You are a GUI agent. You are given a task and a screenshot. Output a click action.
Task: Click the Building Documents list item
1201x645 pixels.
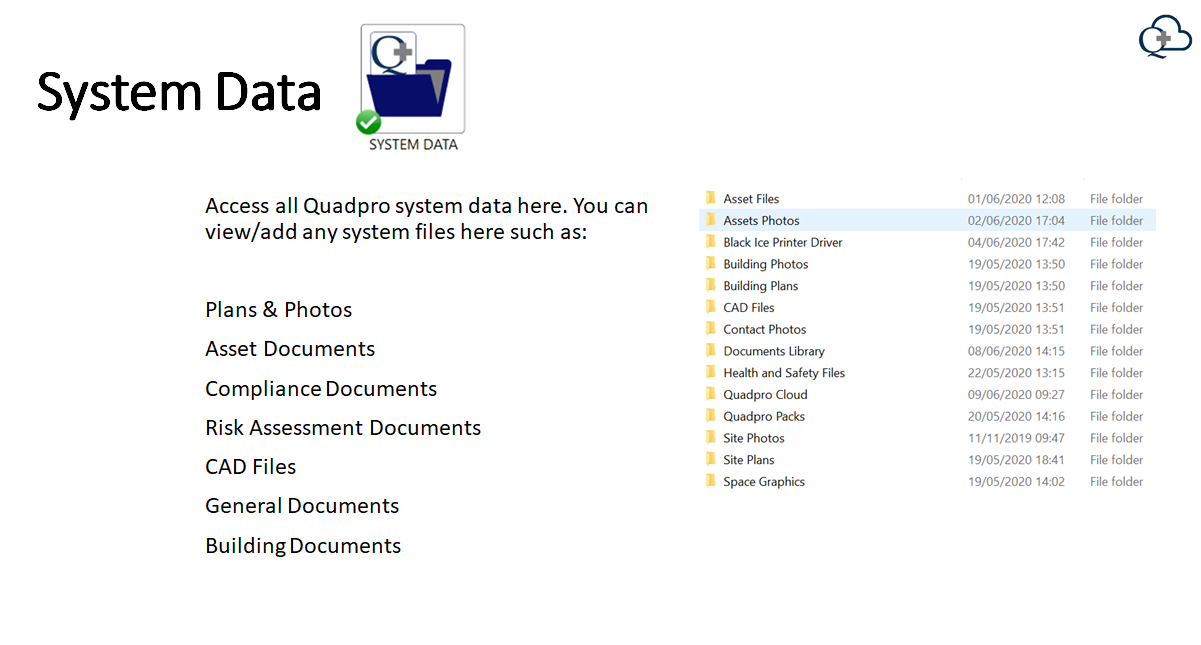coord(303,546)
